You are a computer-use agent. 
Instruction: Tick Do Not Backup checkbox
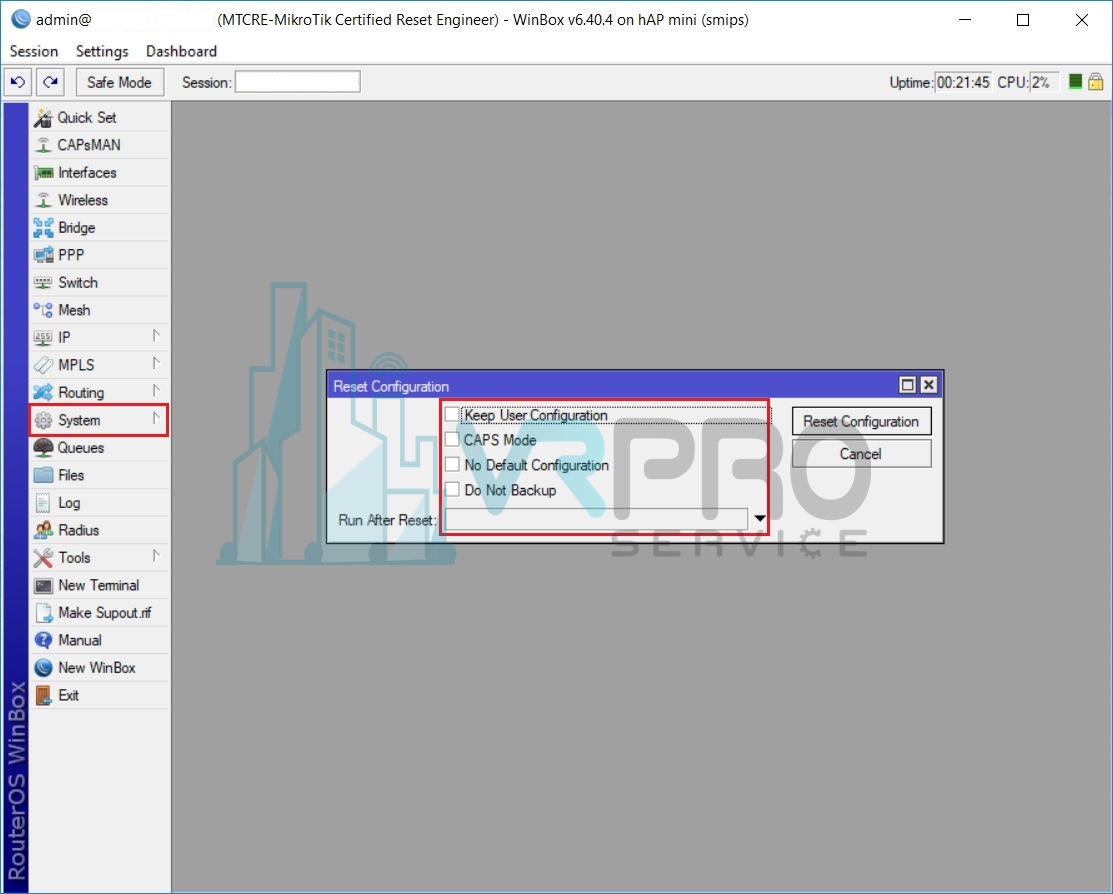[x=451, y=489]
